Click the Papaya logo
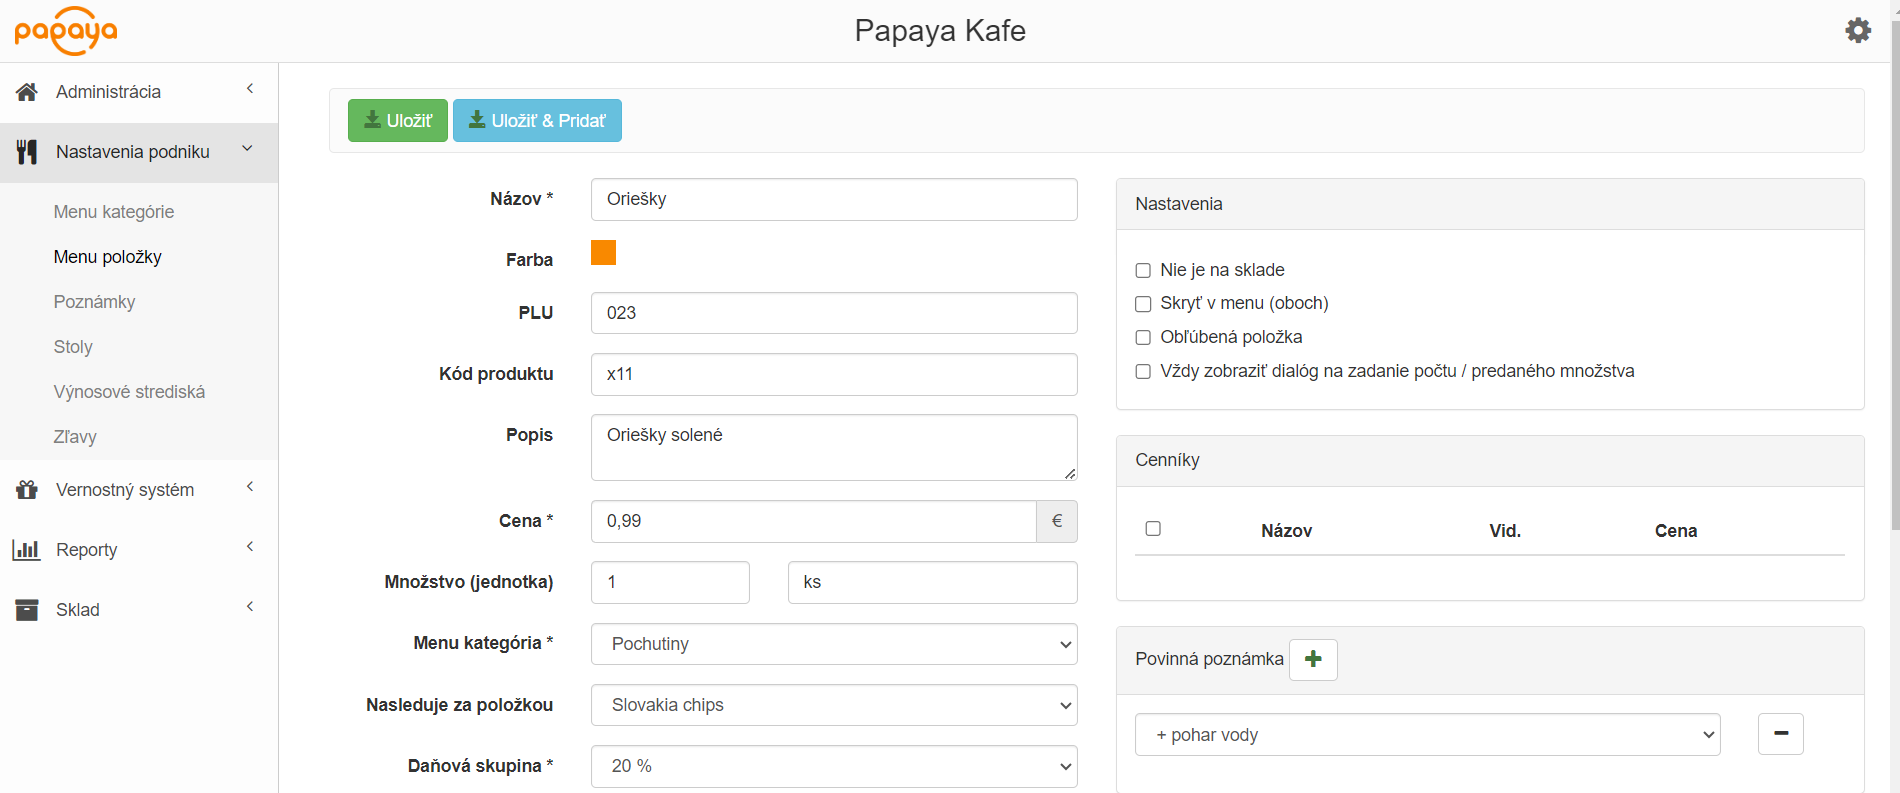The image size is (1900, 793). pos(66,31)
